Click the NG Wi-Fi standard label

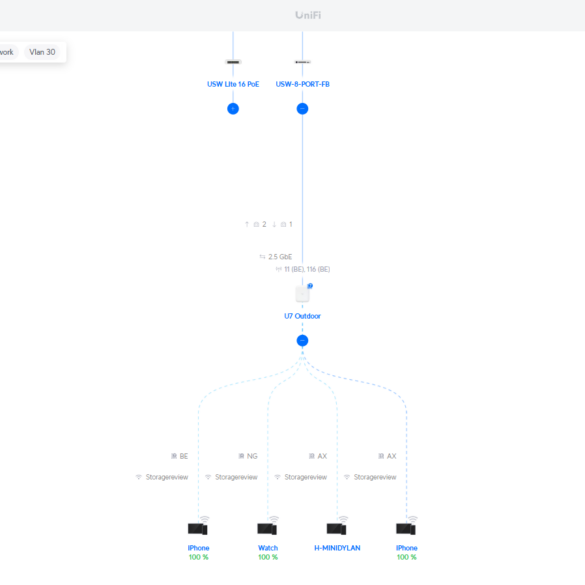248,456
